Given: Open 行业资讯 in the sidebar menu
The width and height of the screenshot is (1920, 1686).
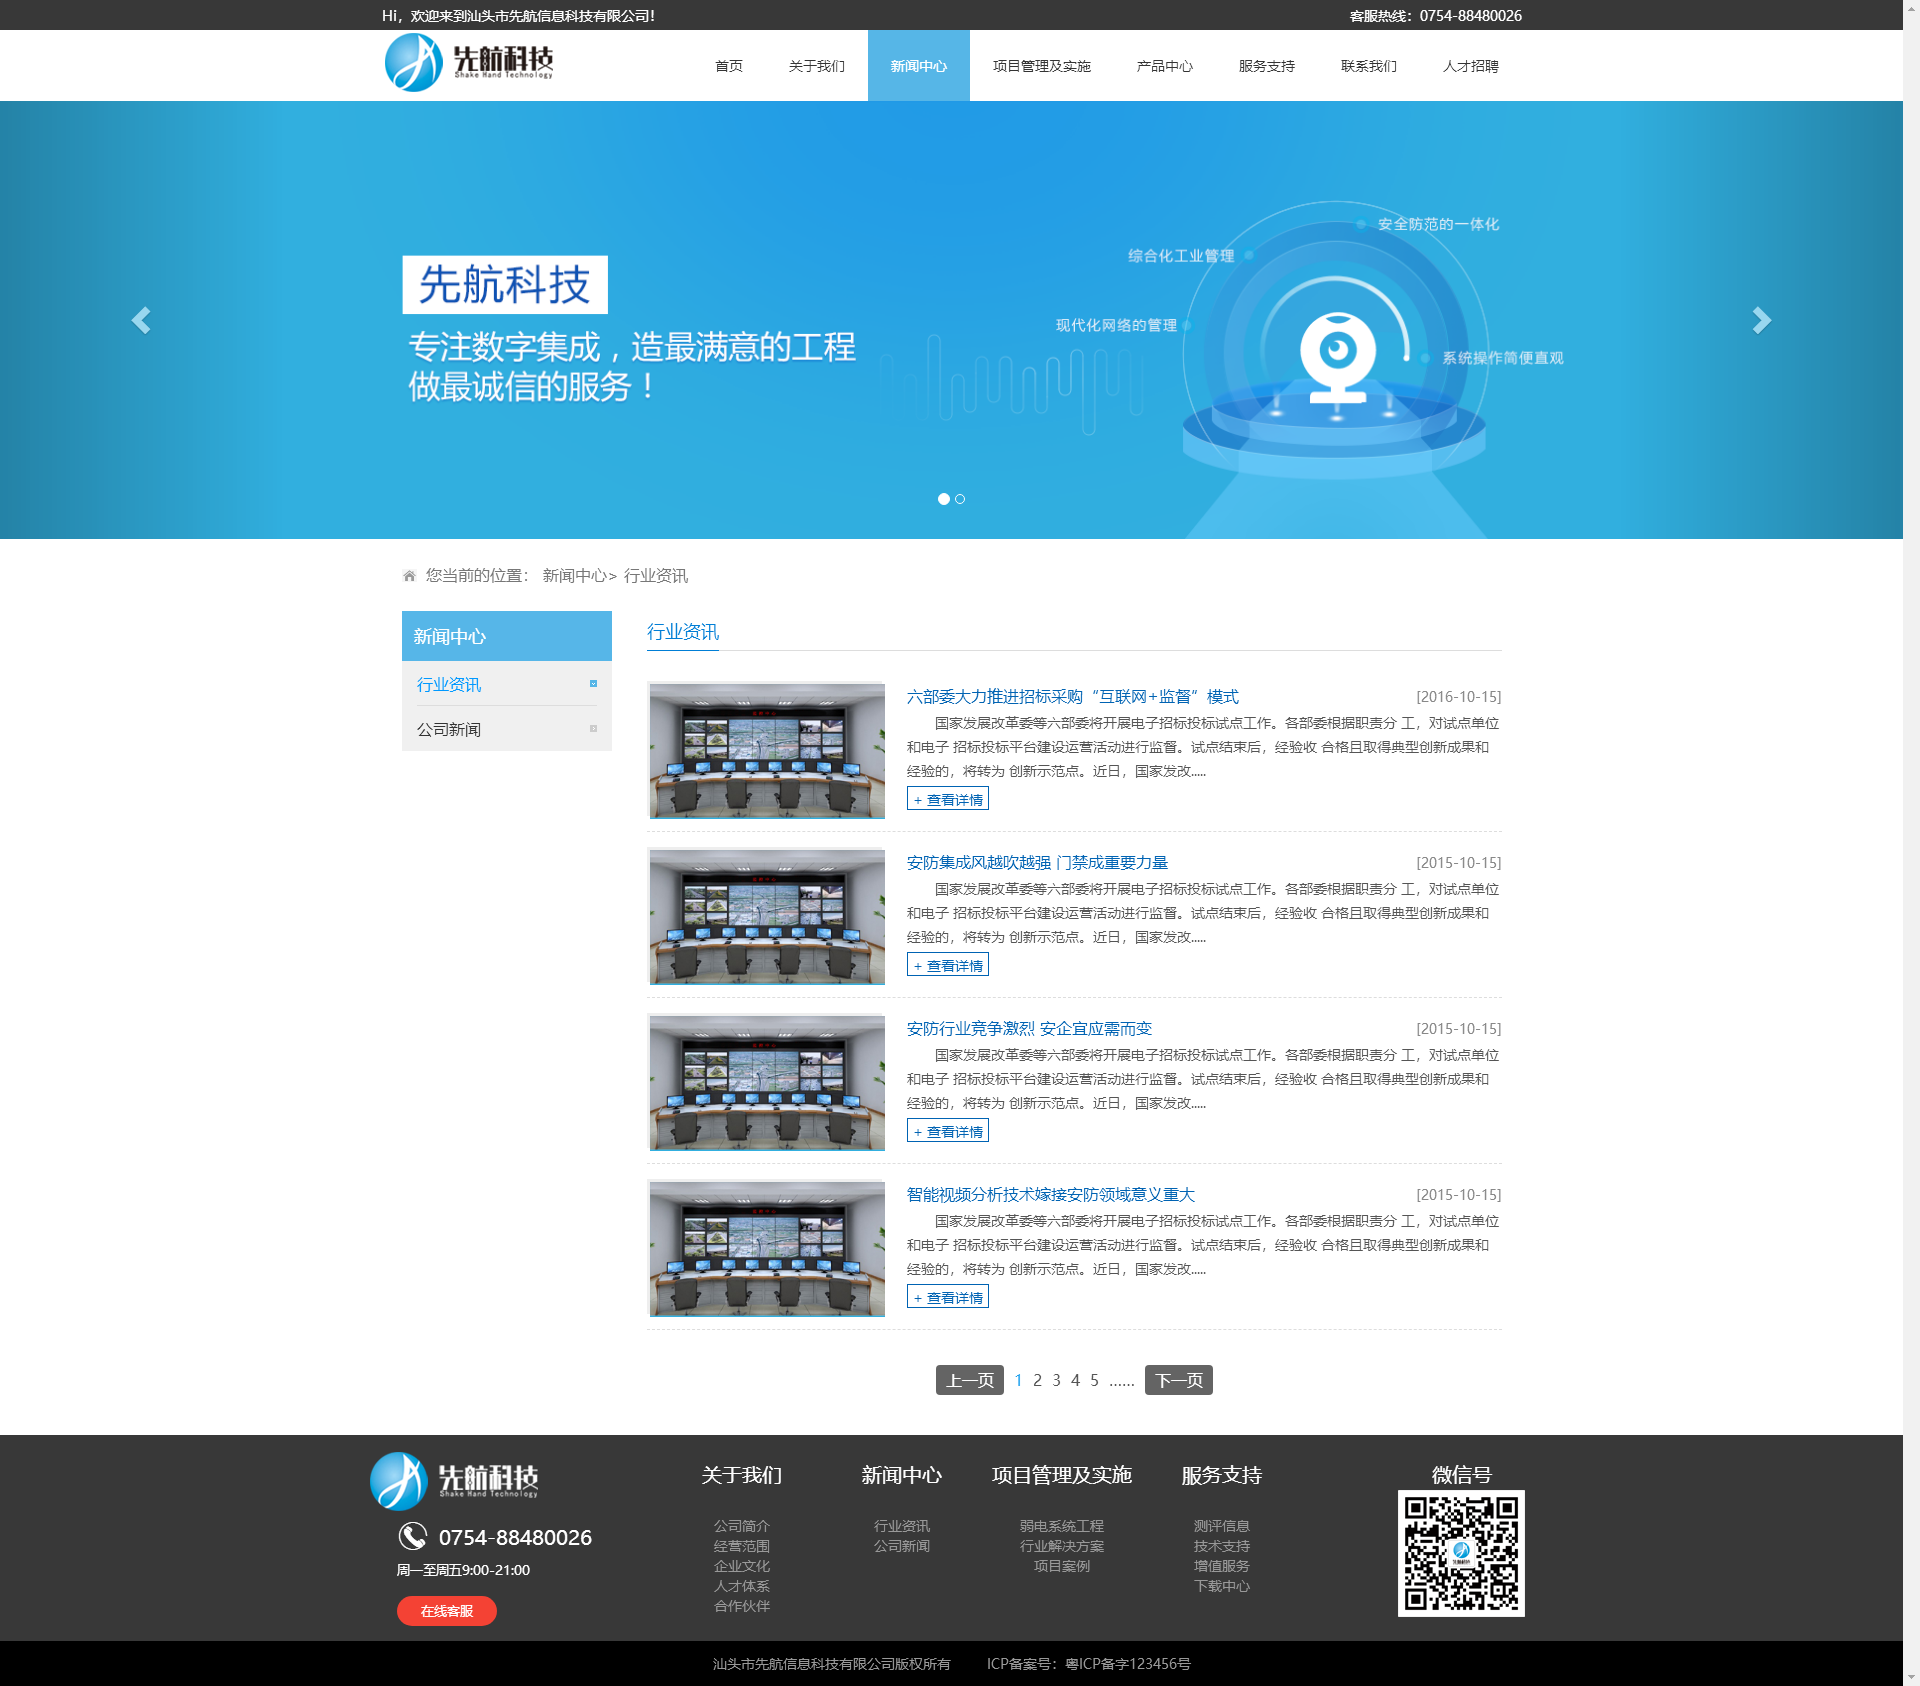Looking at the screenshot, I should (449, 685).
